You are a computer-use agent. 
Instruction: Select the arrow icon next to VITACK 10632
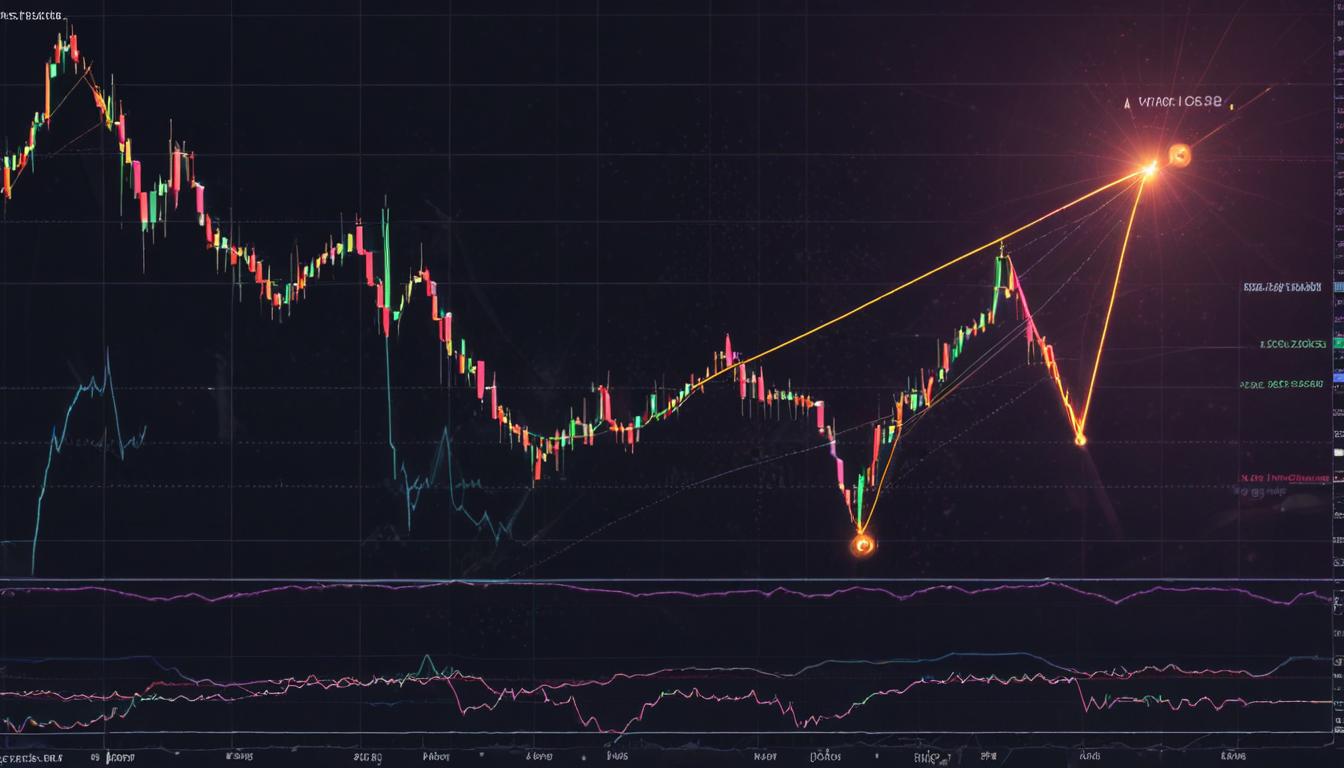(x=1128, y=103)
